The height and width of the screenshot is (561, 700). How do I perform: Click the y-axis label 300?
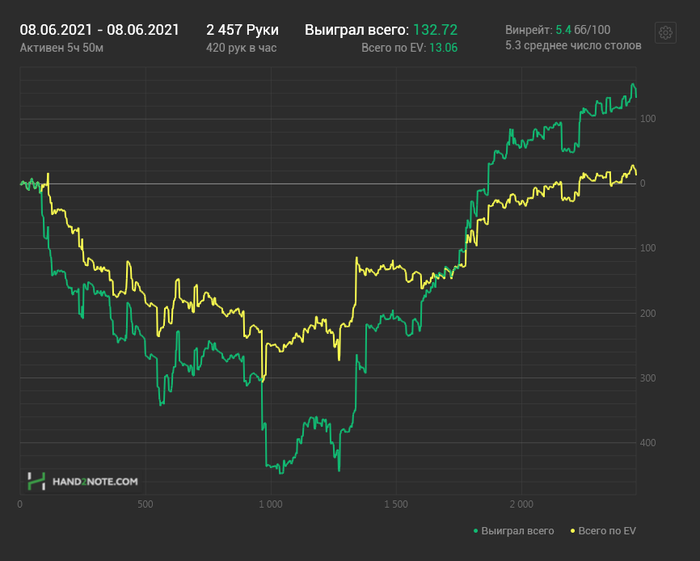tap(648, 378)
